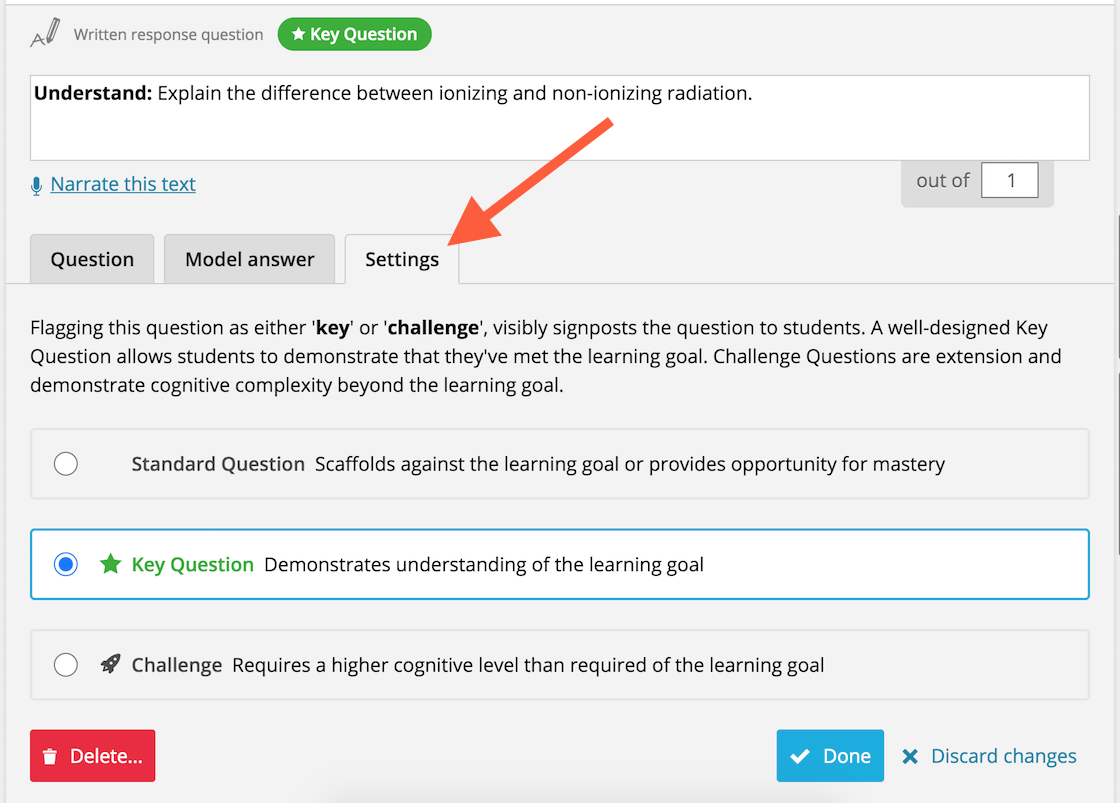
Task: Click the rocket icon for Challenge
Action: pyautogui.click(x=110, y=664)
